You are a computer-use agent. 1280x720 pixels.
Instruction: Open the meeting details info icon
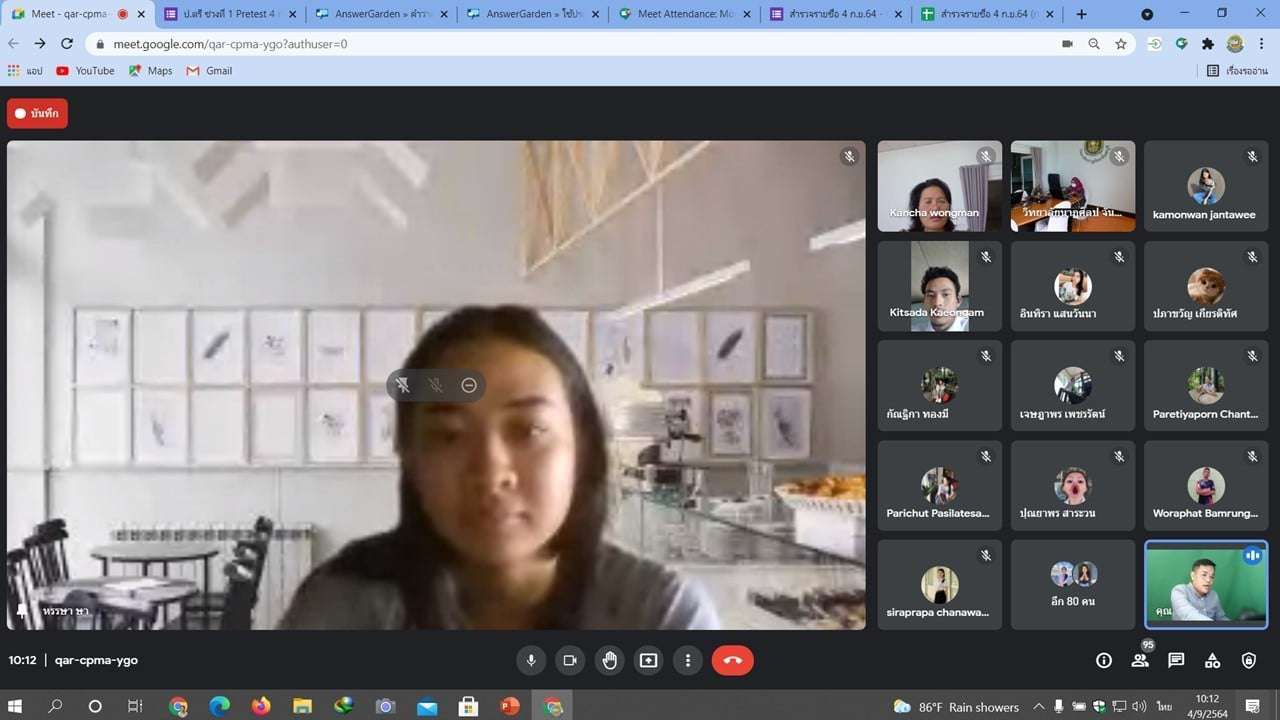click(x=1104, y=660)
